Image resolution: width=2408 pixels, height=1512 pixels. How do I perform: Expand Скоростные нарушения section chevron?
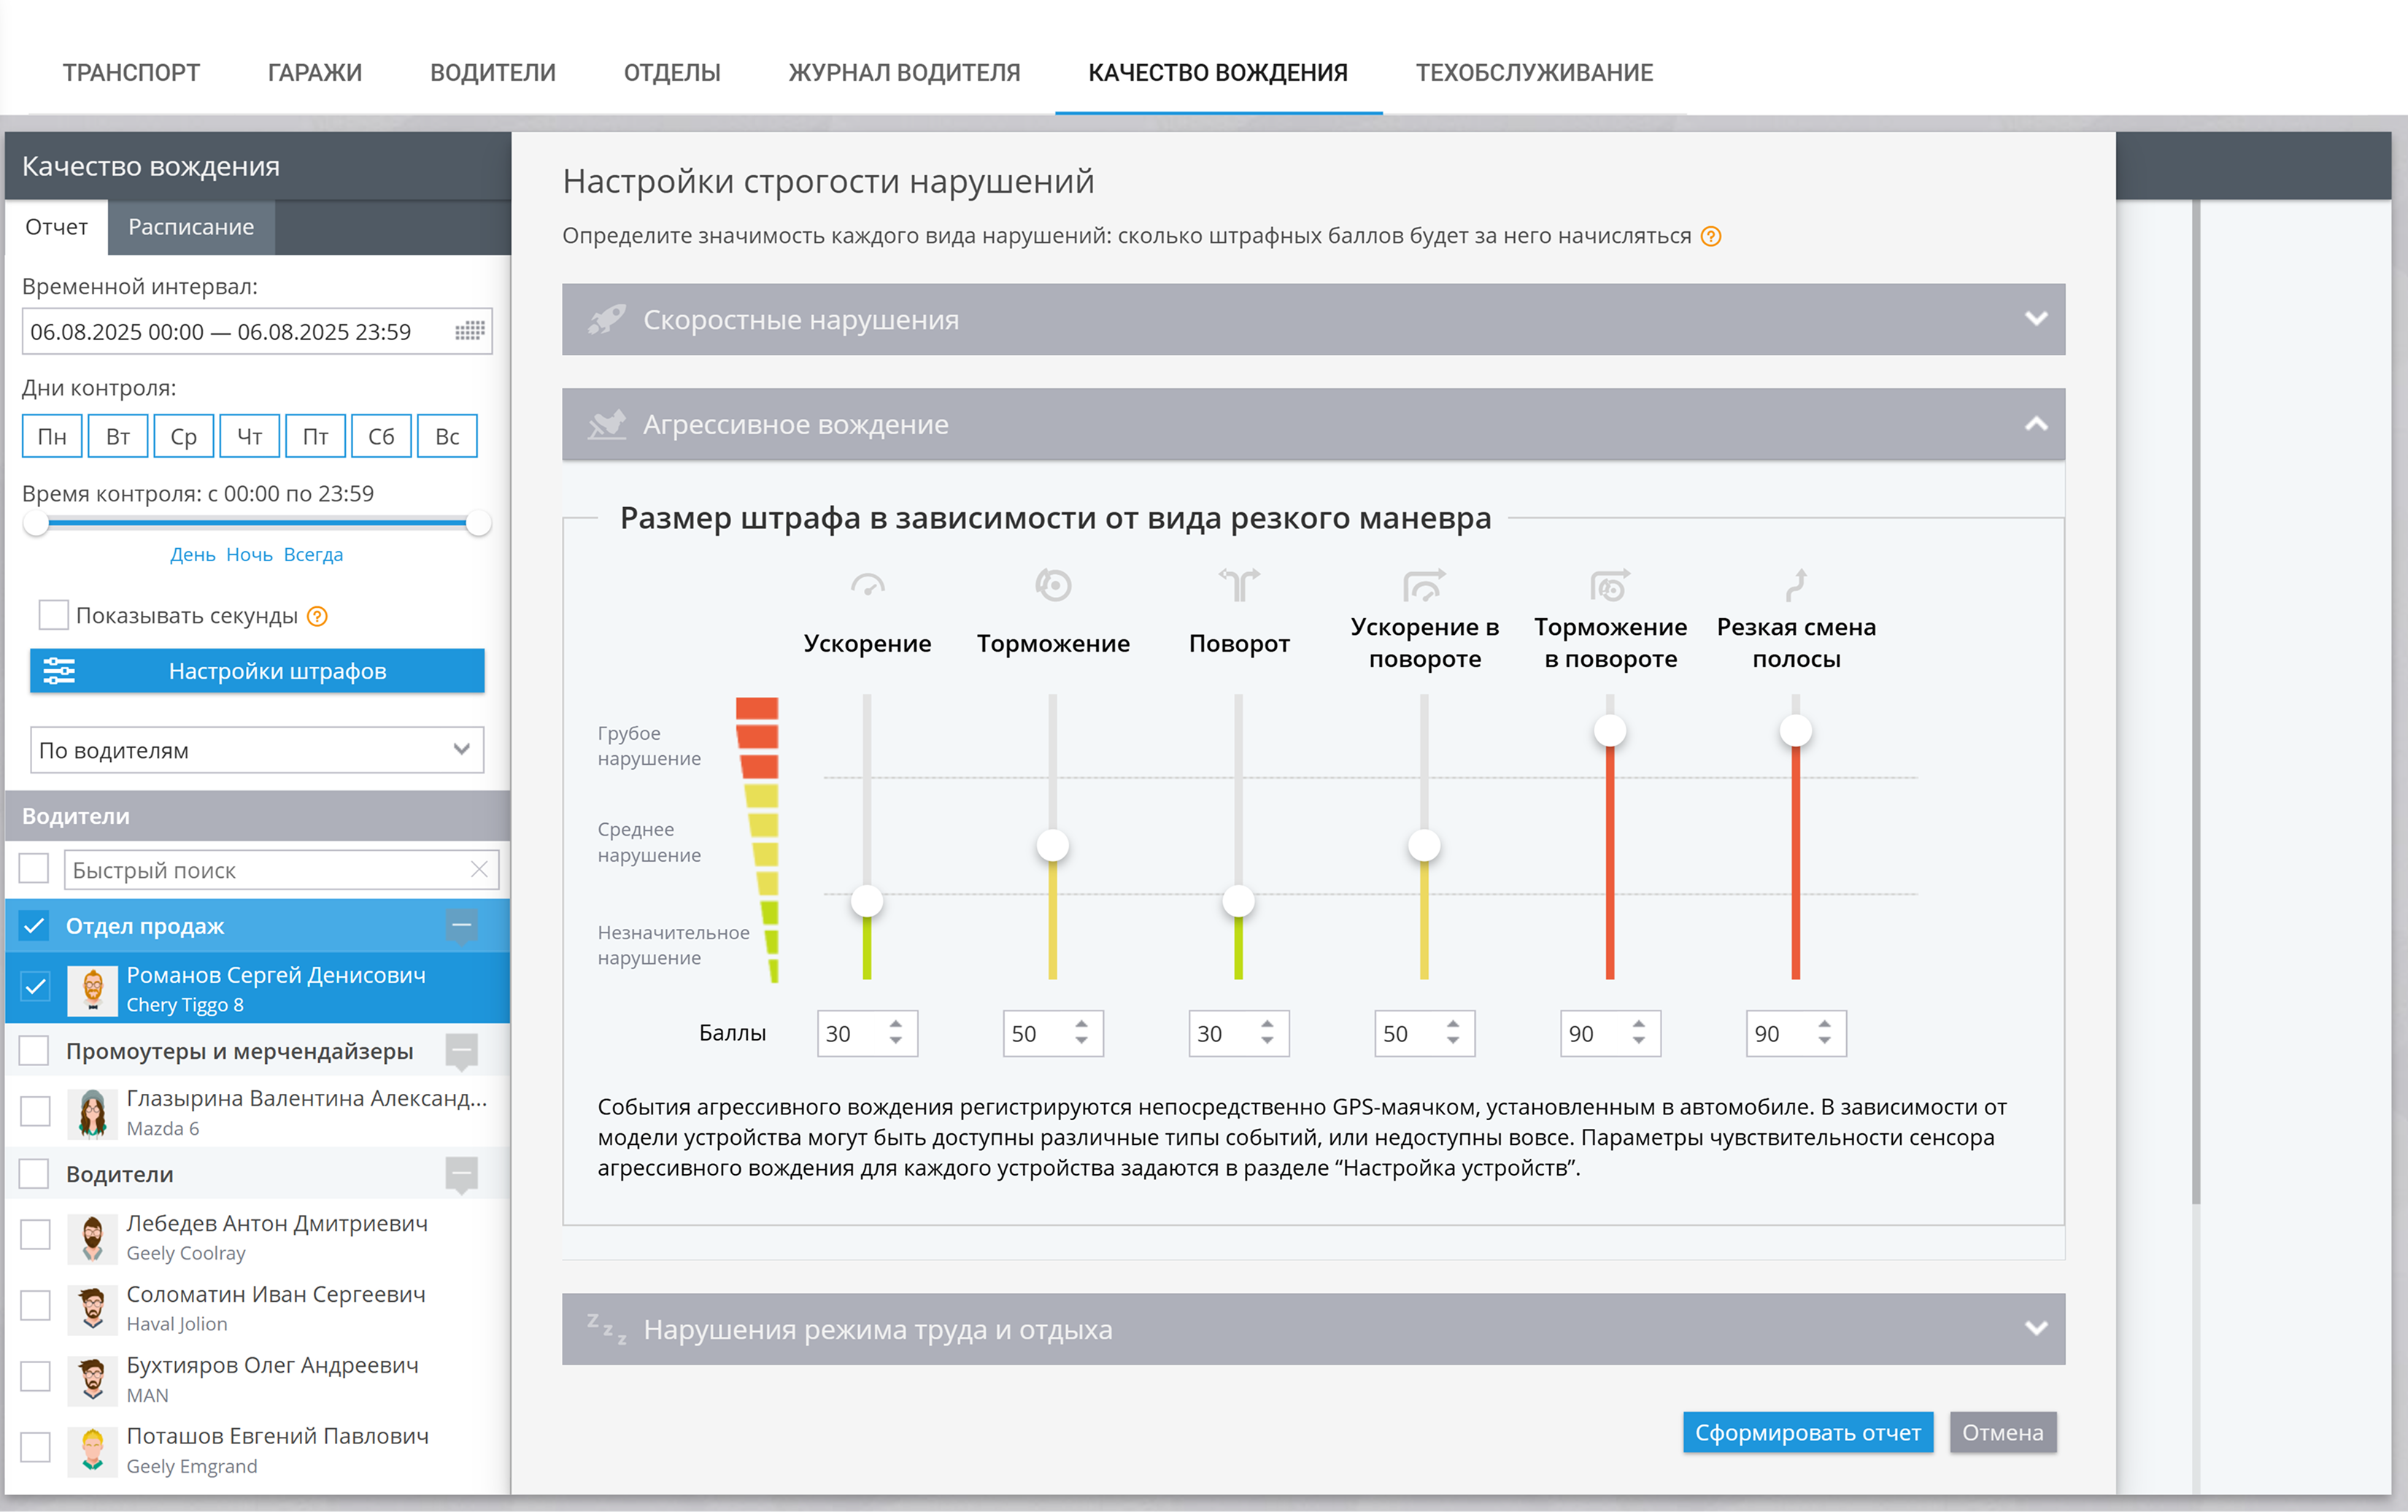pyautogui.click(x=2036, y=319)
